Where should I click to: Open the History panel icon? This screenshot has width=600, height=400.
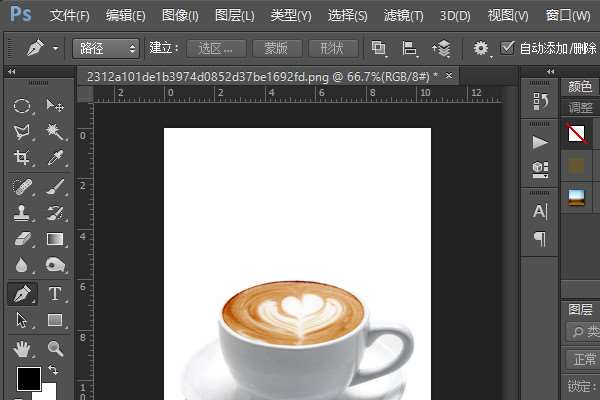click(540, 101)
